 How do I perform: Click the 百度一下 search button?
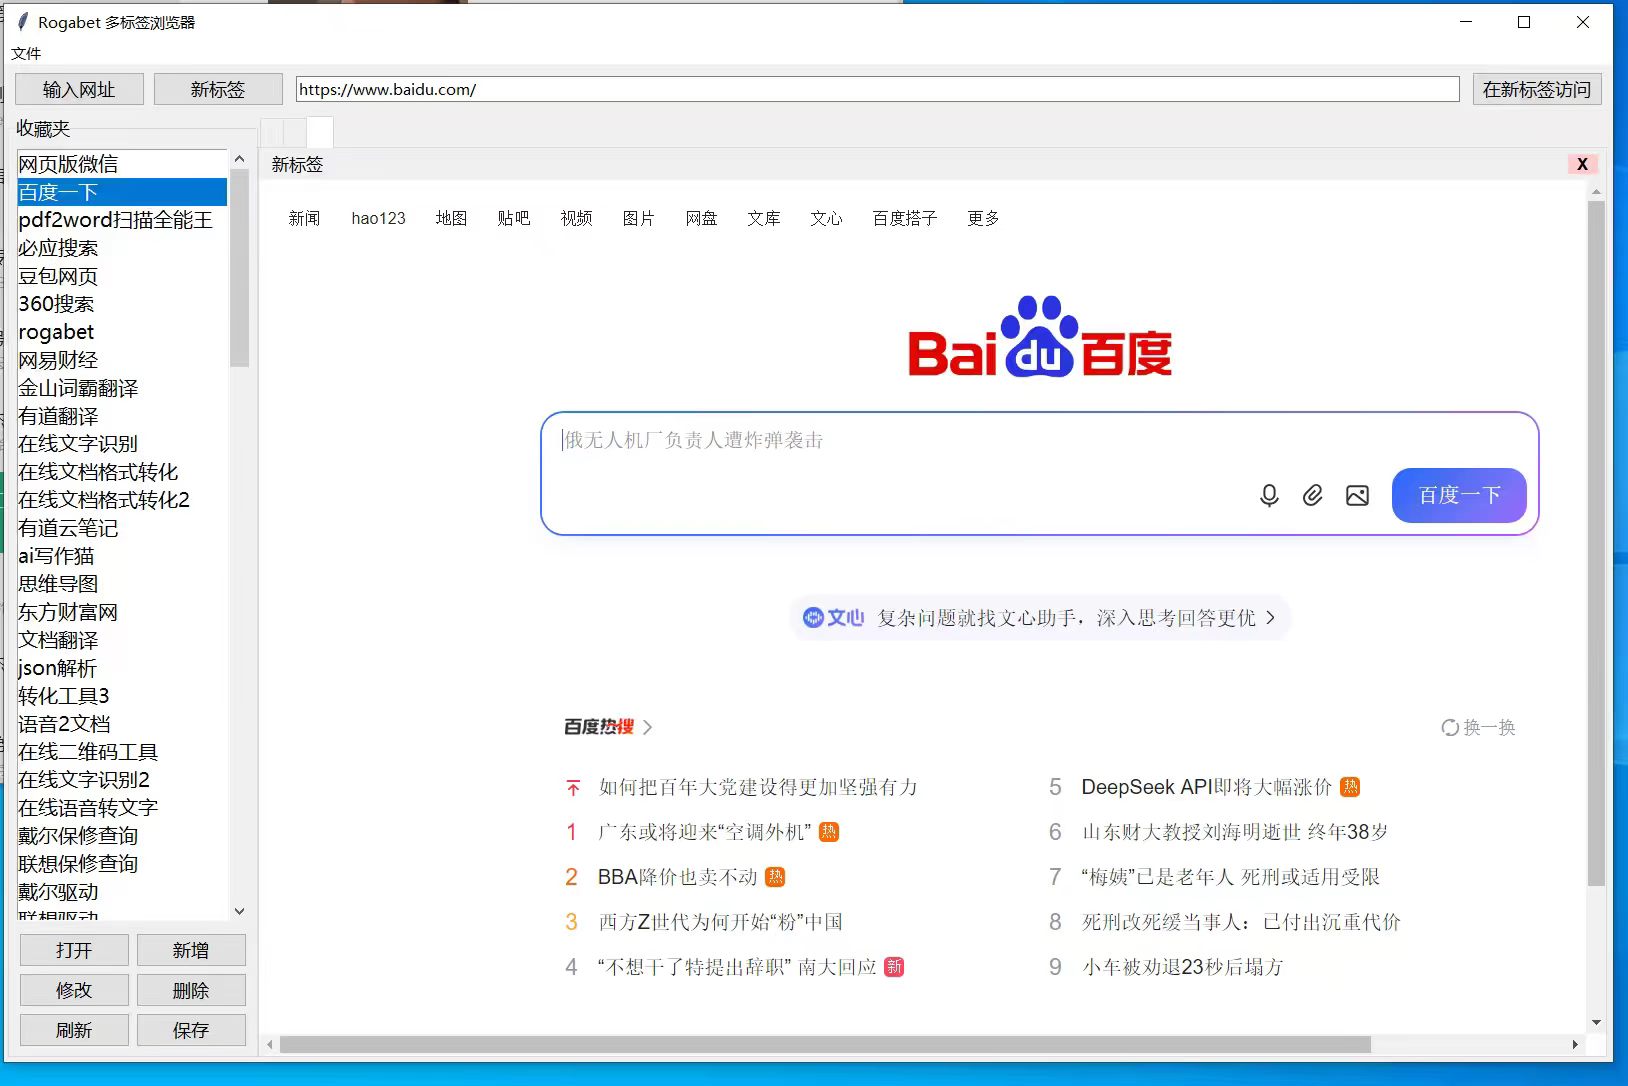pos(1459,495)
